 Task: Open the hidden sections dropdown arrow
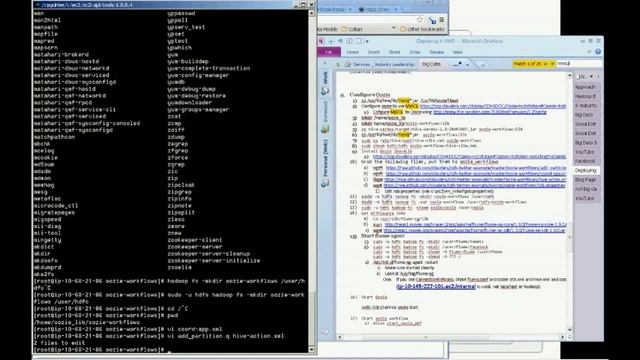click(x=467, y=64)
